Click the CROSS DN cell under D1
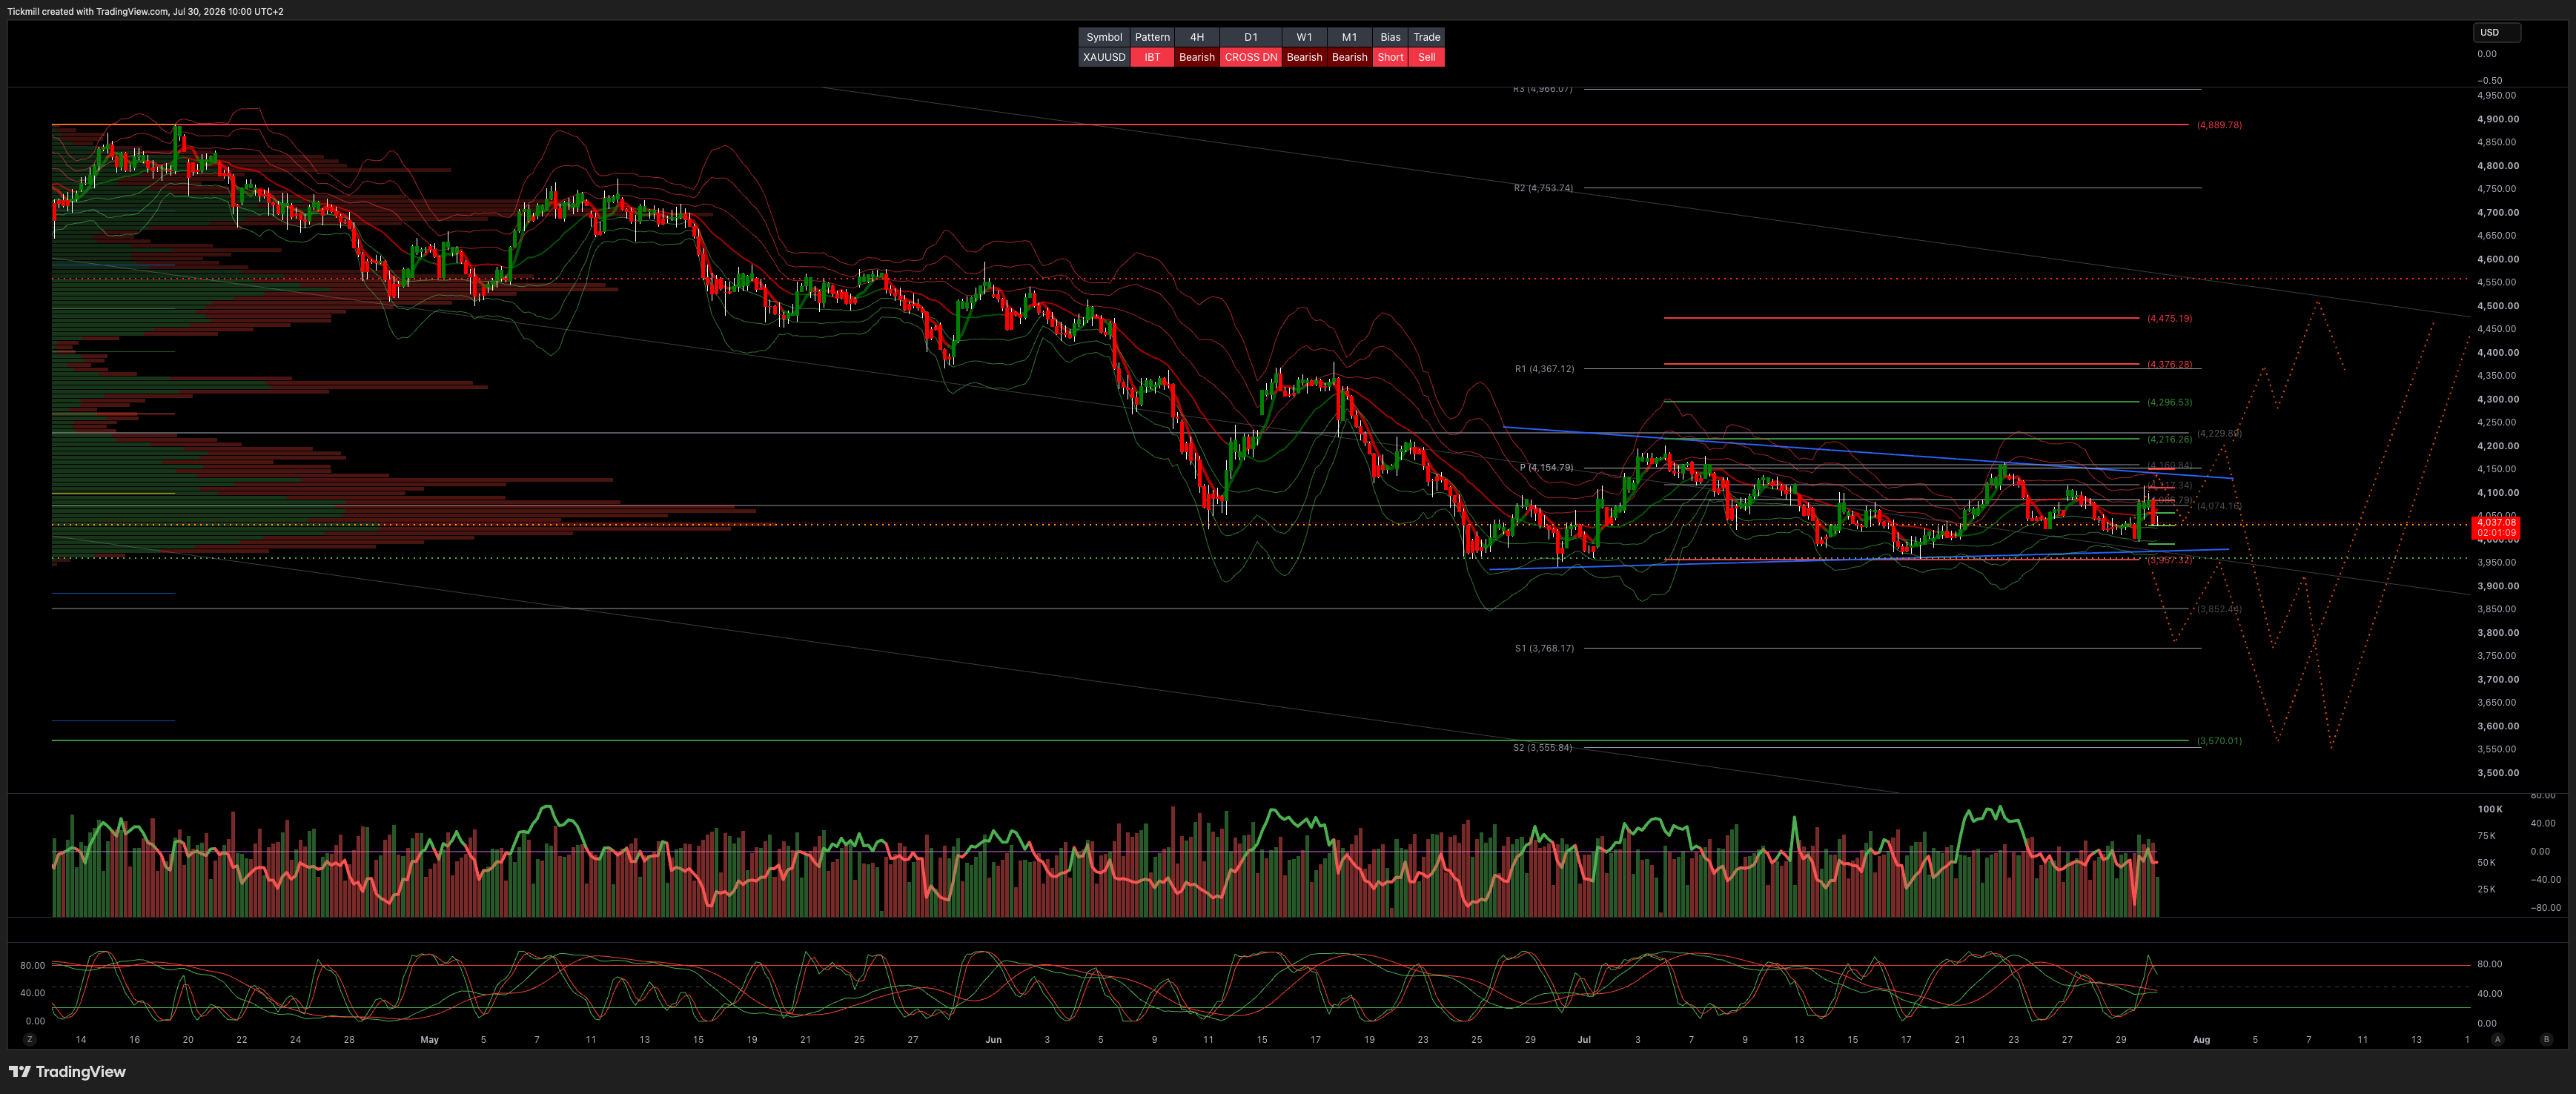 tap(1250, 57)
